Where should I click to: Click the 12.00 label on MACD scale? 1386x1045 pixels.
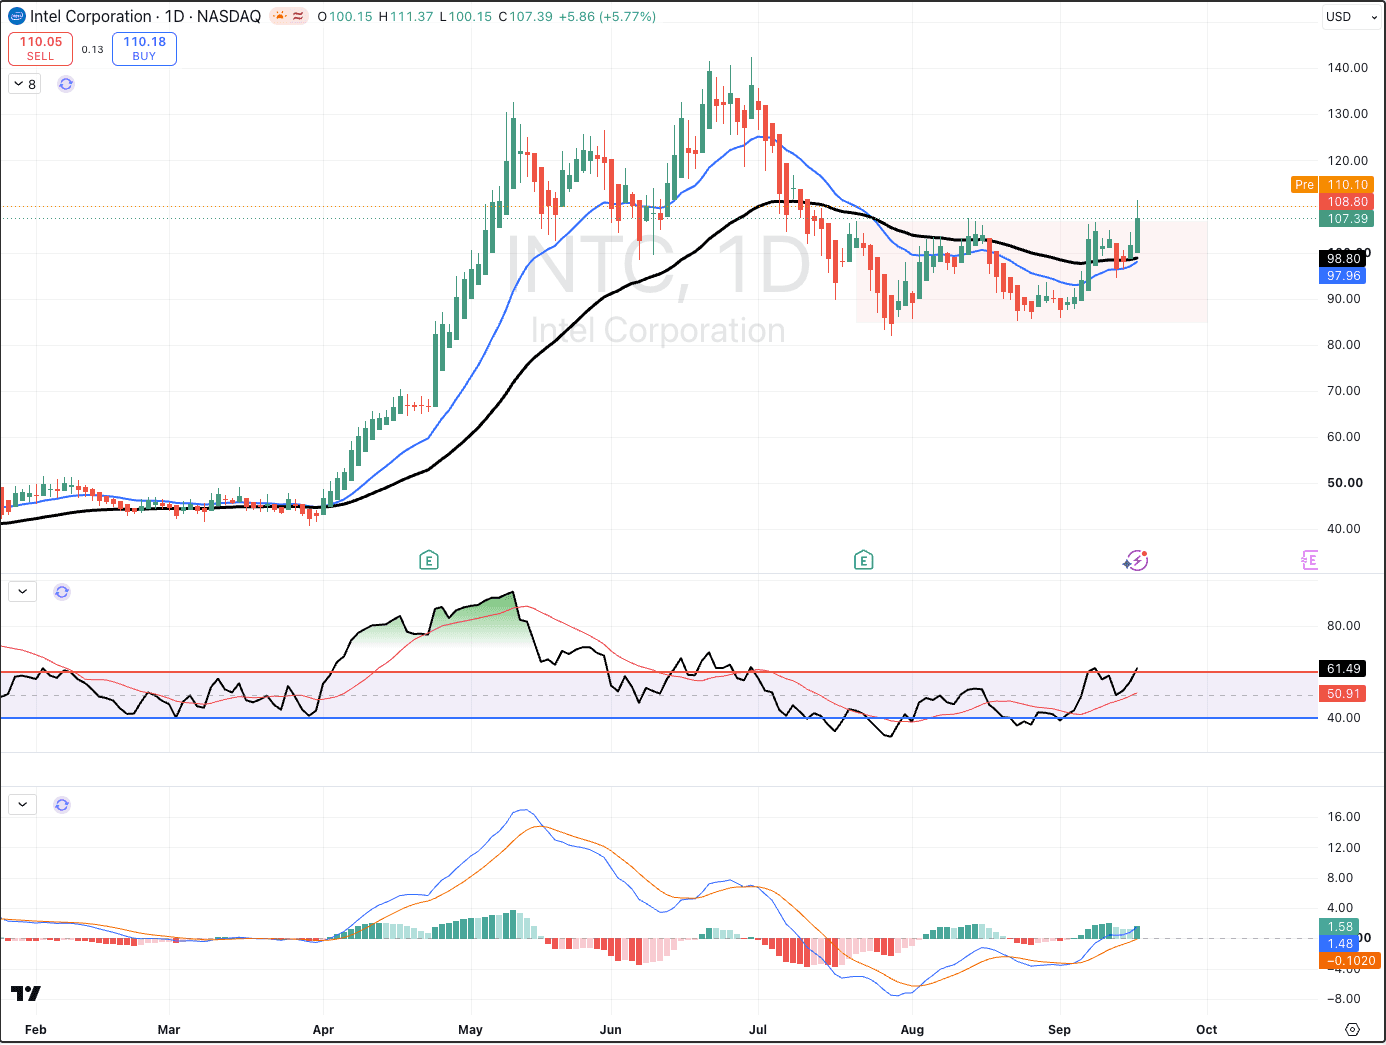click(1344, 848)
